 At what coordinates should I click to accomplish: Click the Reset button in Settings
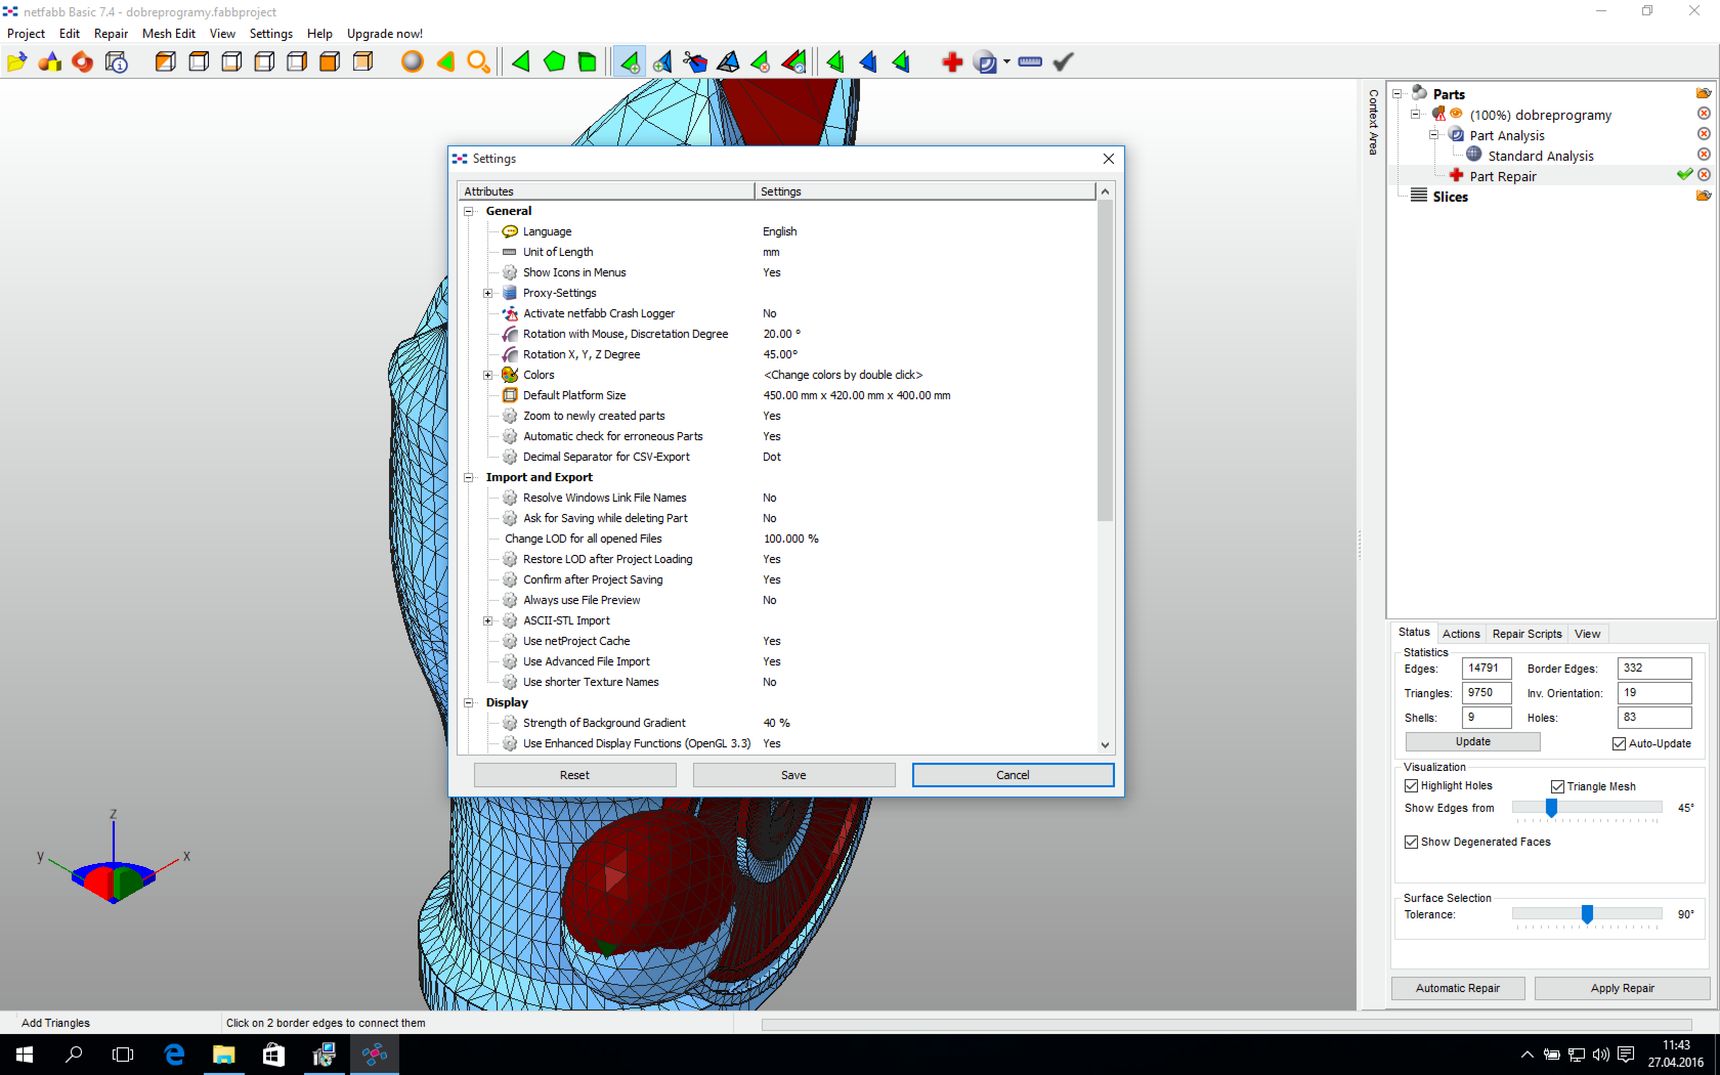(x=575, y=775)
